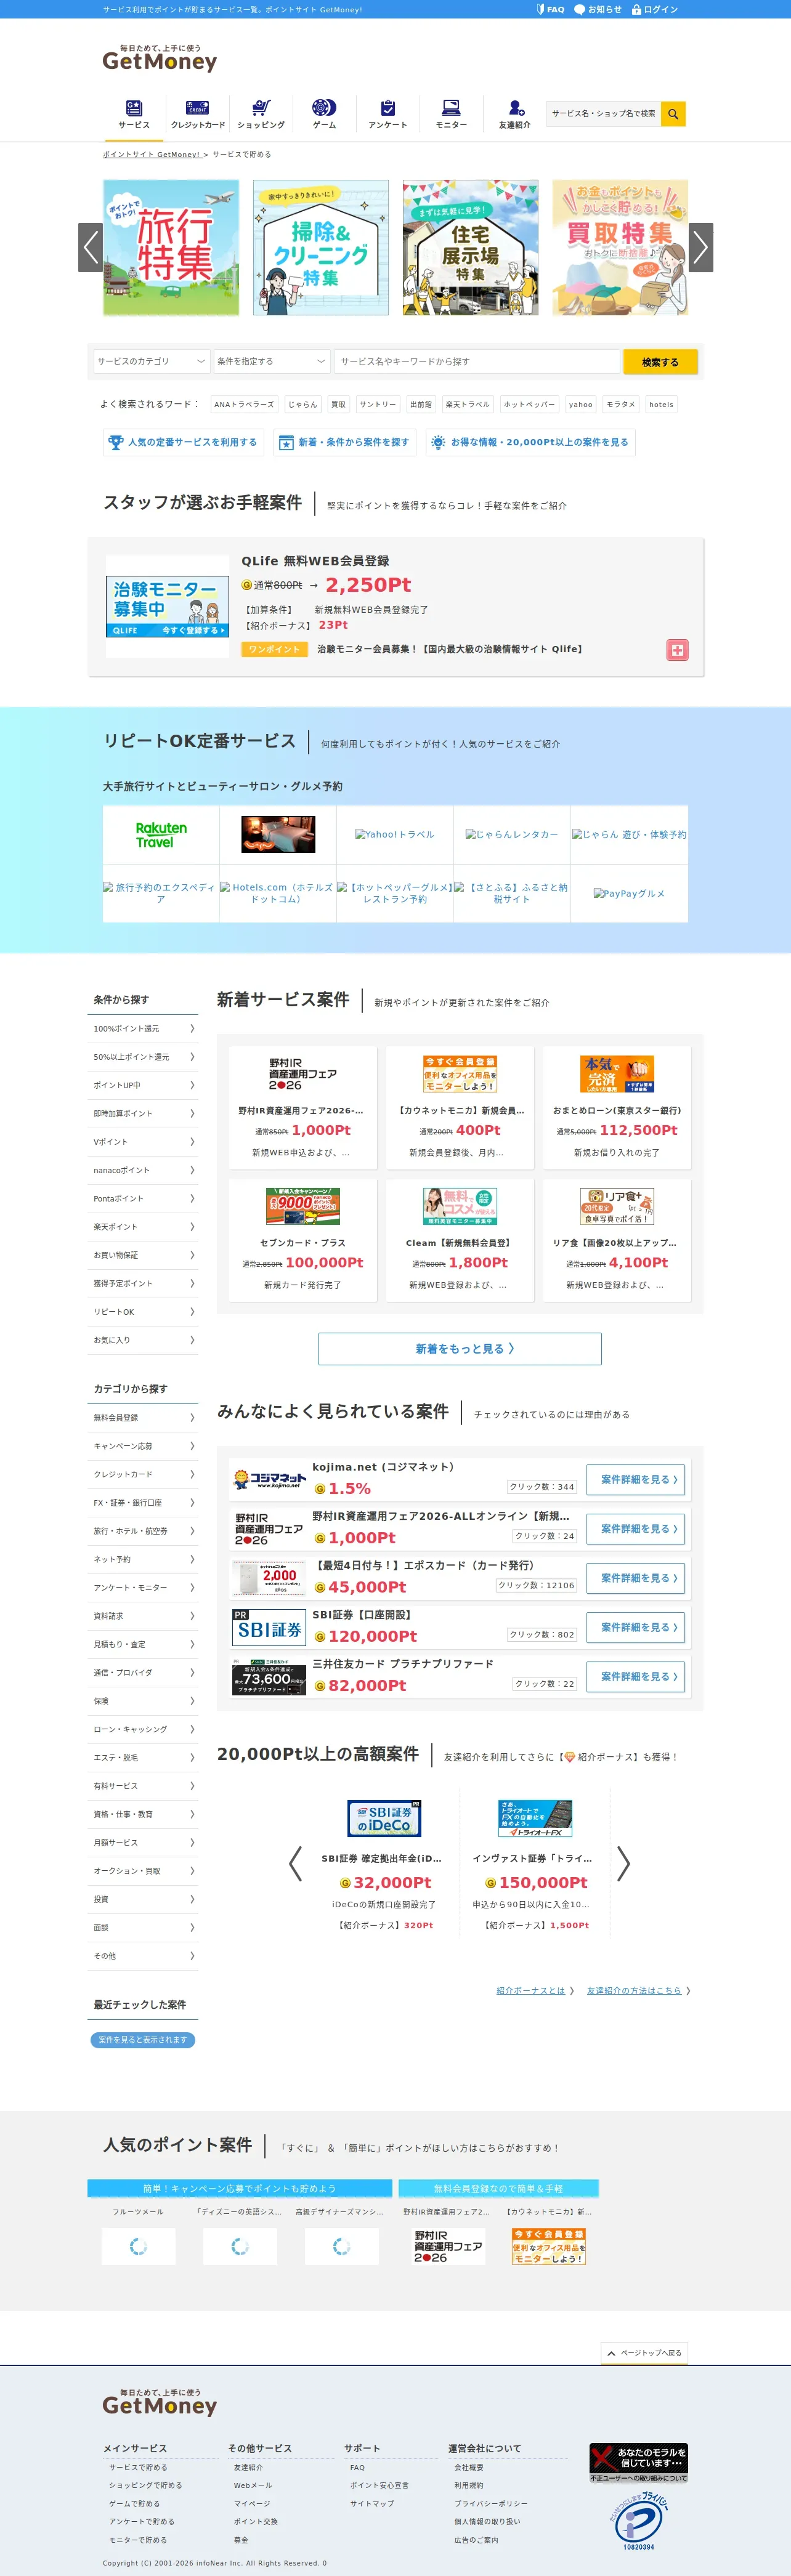Open the モニター laptop icon
This screenshot has height=2576, width=791.
coord(451,108)
